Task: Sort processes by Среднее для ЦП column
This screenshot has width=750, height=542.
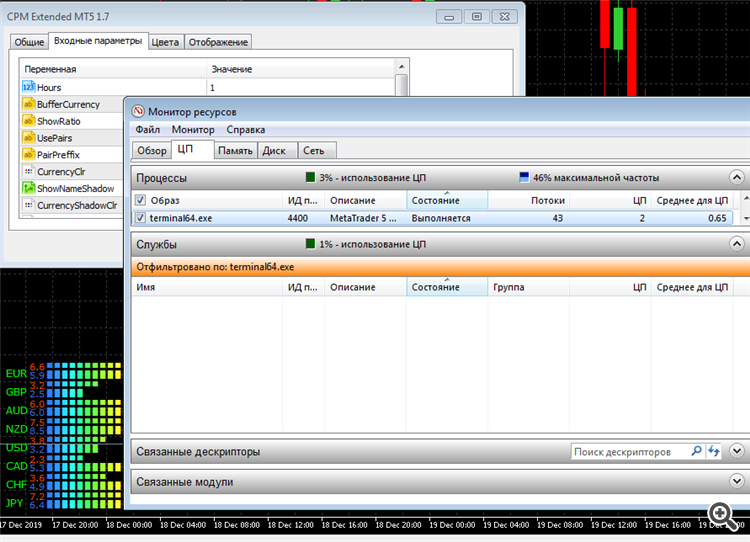Action: (692, 200)
